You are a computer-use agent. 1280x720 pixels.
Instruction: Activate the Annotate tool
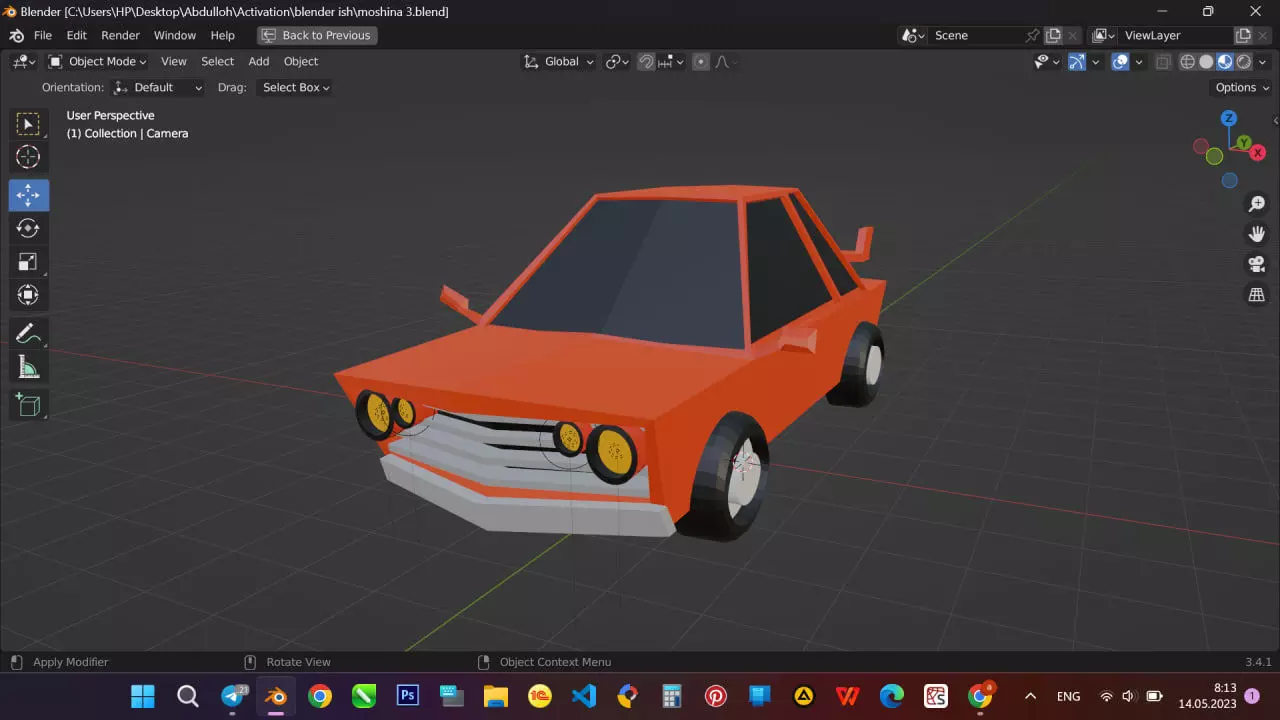28,334
